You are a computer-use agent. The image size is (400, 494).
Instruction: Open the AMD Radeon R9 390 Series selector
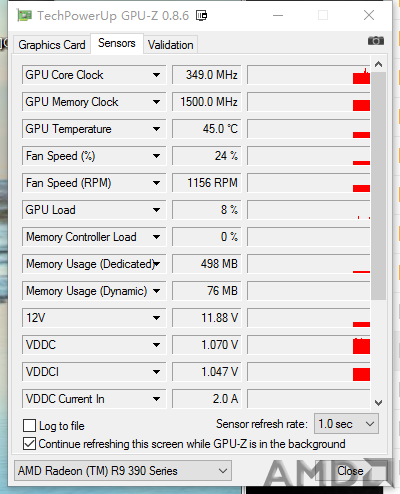click(123, 471)
